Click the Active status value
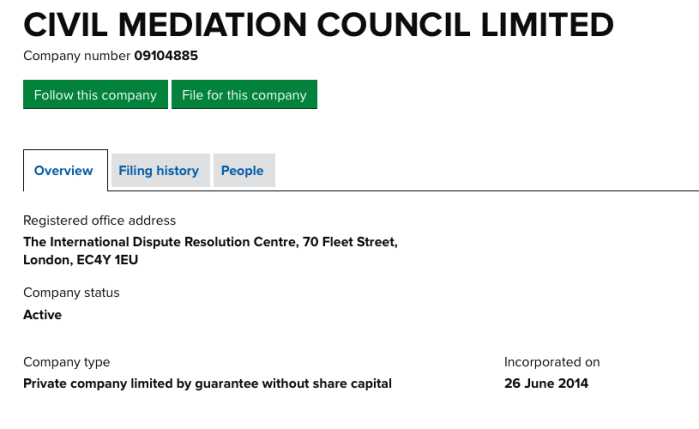 pyautogui.click(x=42, y=315)
